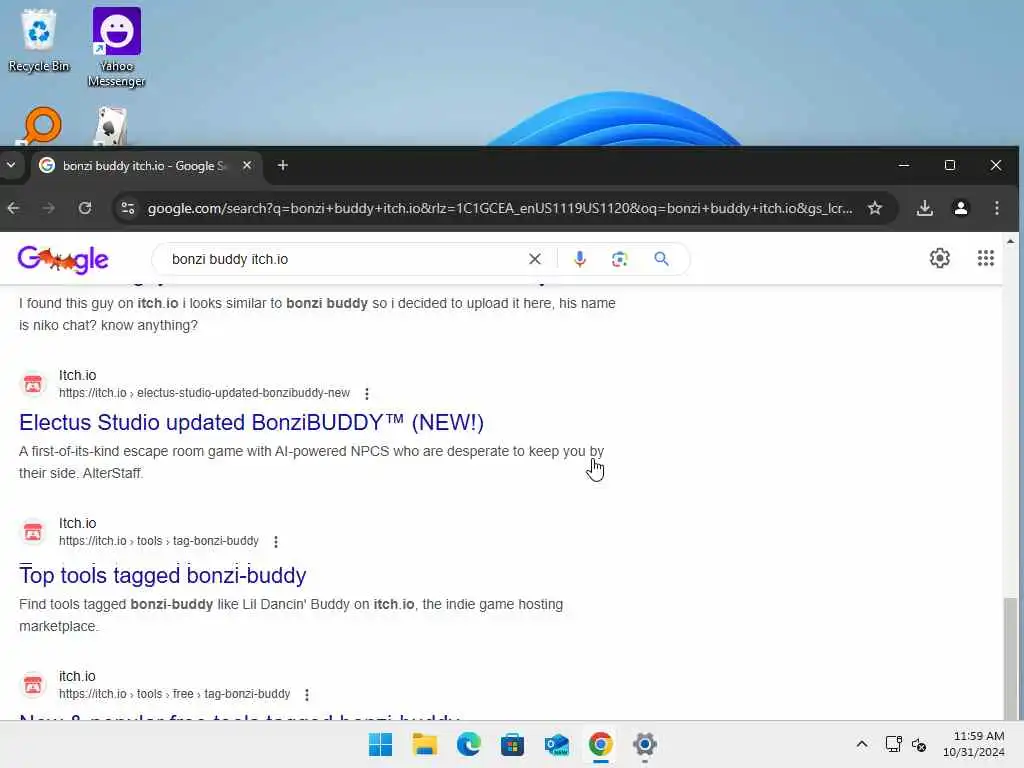The image size is (1024, 768).
Task: Click the Chrome address bar URL
Action: [x=500, y=208]
